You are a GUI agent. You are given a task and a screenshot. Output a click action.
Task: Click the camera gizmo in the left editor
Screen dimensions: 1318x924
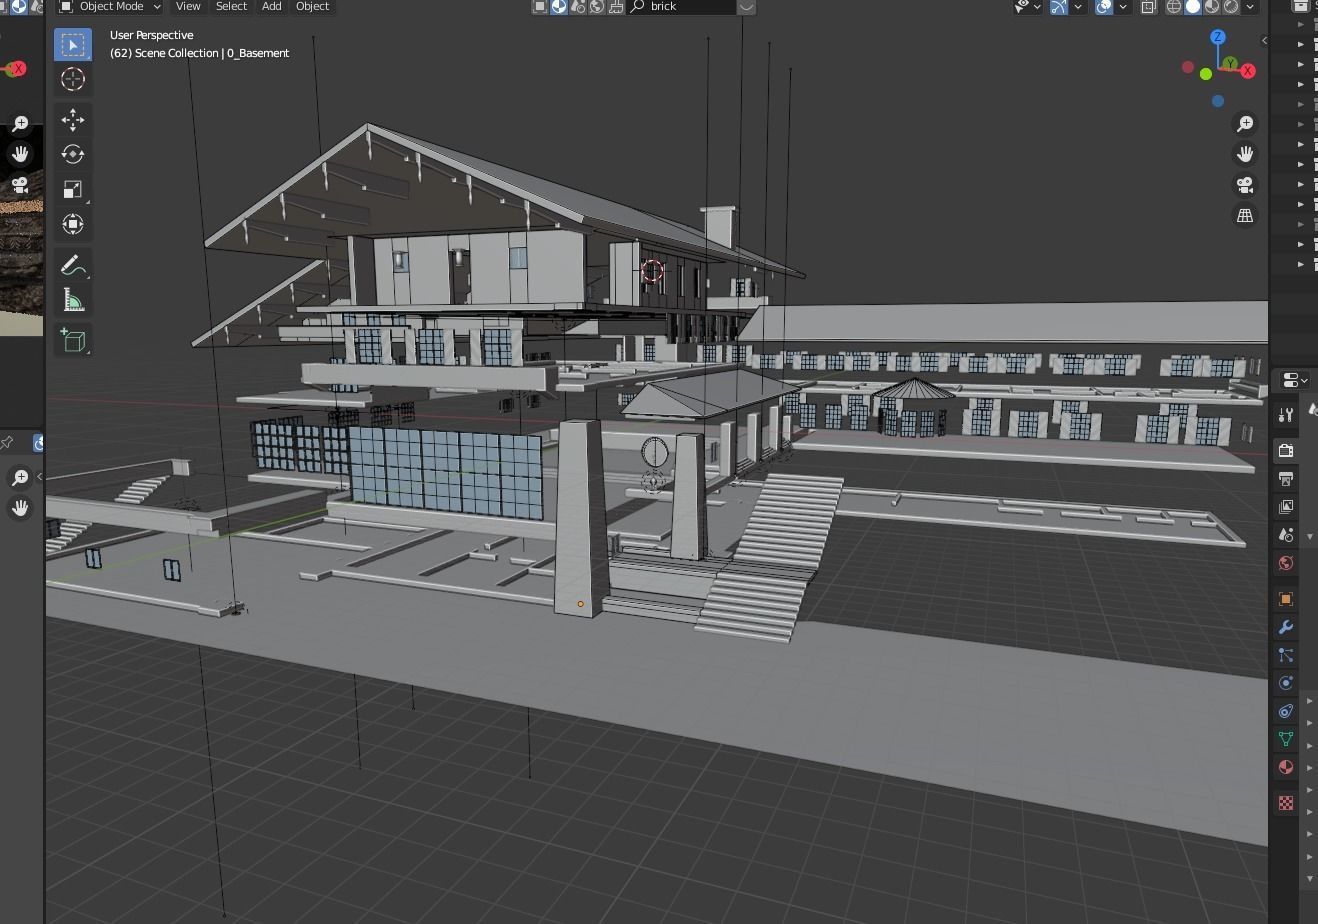click(x=20, y=185)
